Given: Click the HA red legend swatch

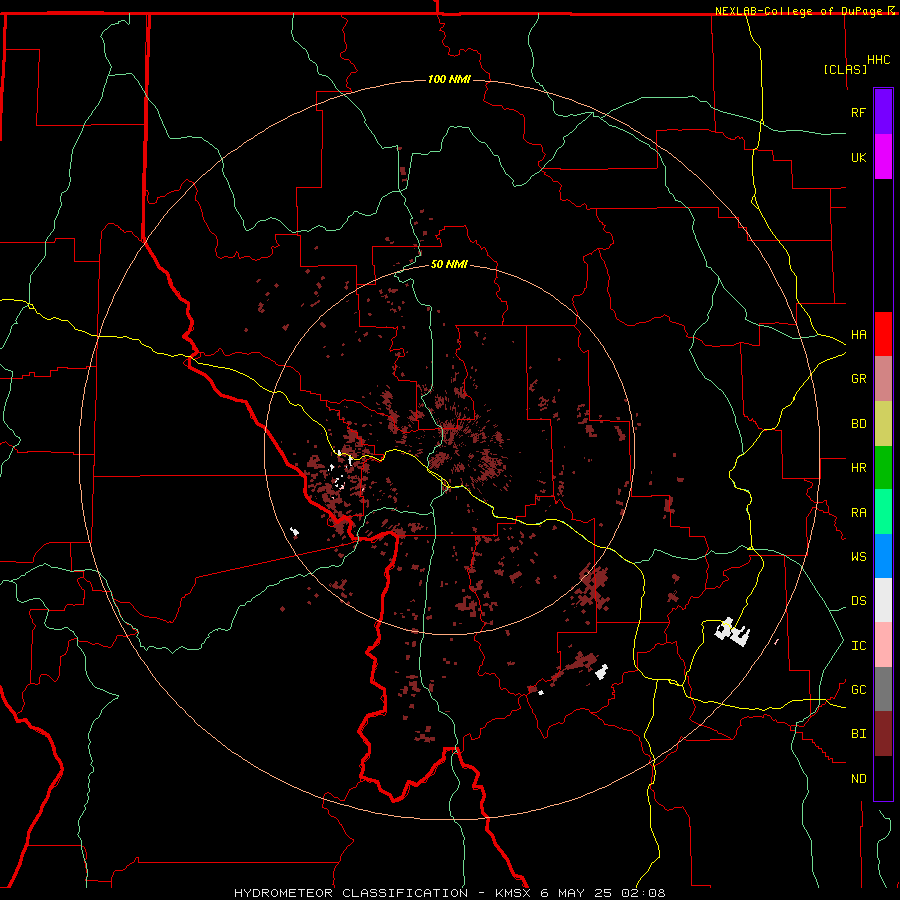Looking at the screenshot, I should (883, 334).
